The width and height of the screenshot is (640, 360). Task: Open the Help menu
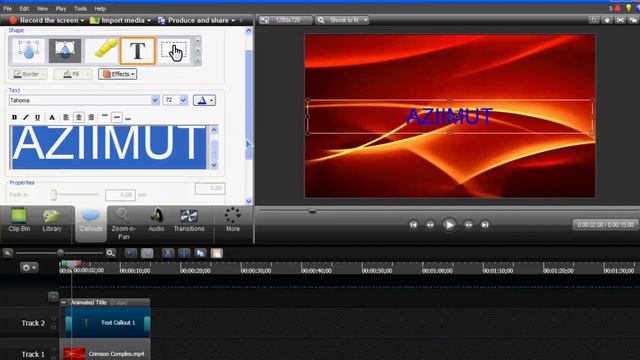(x=100, y=9)
